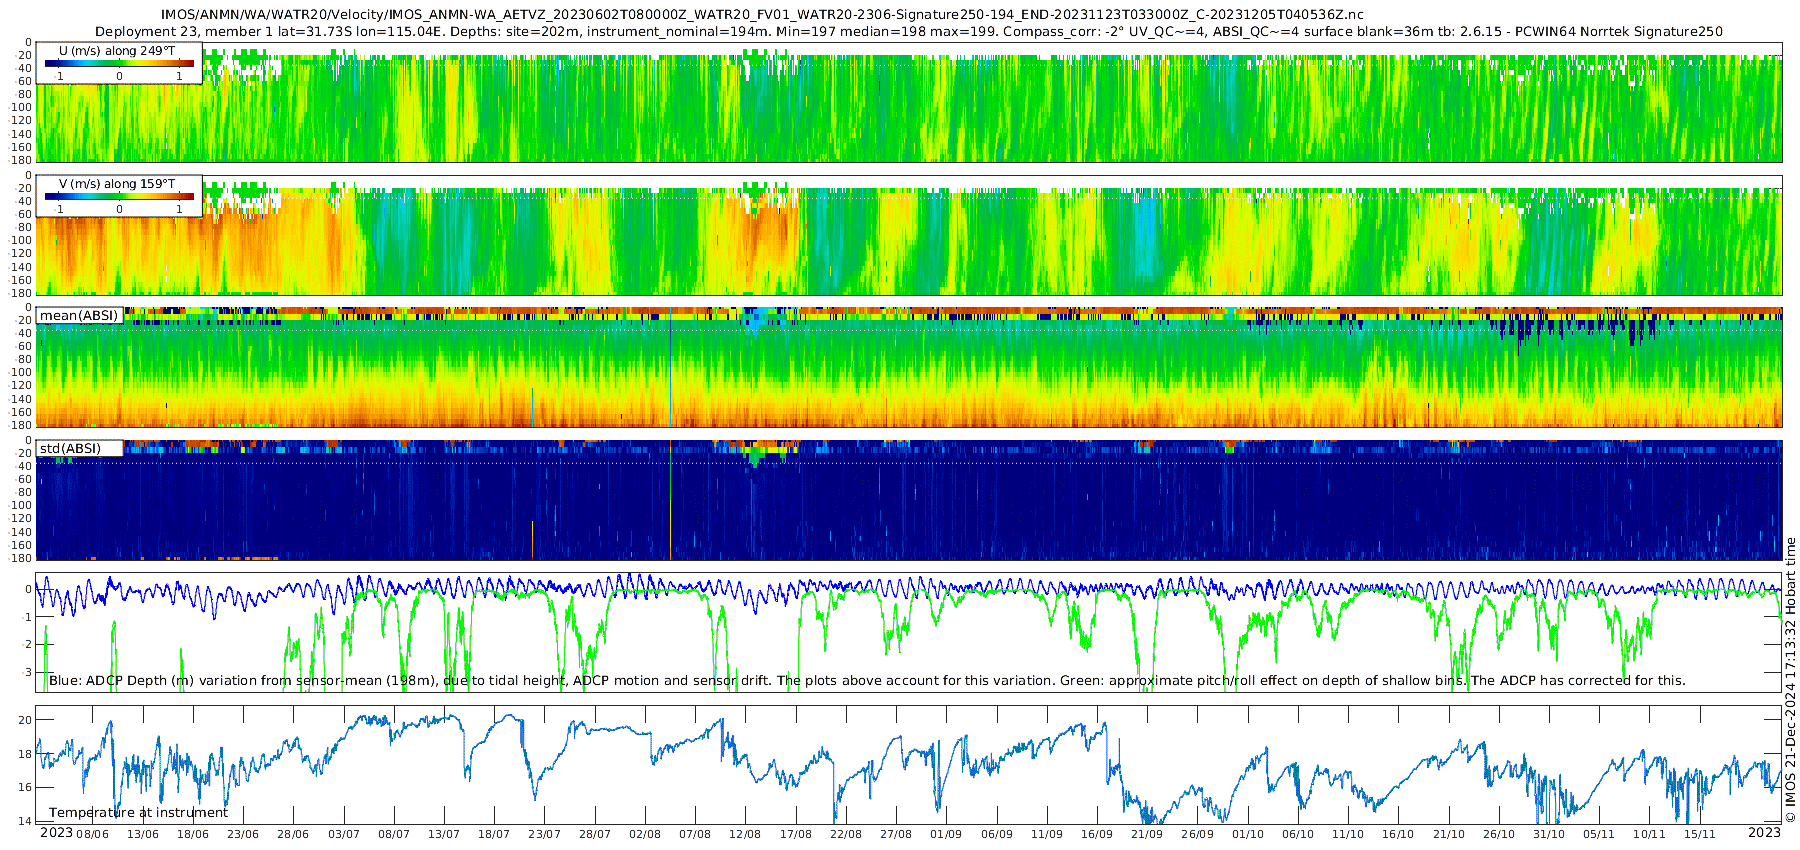Pick the 21/09 date tick label
Viewport: 1800px width, 850px height.
[x=1147, y=834]
